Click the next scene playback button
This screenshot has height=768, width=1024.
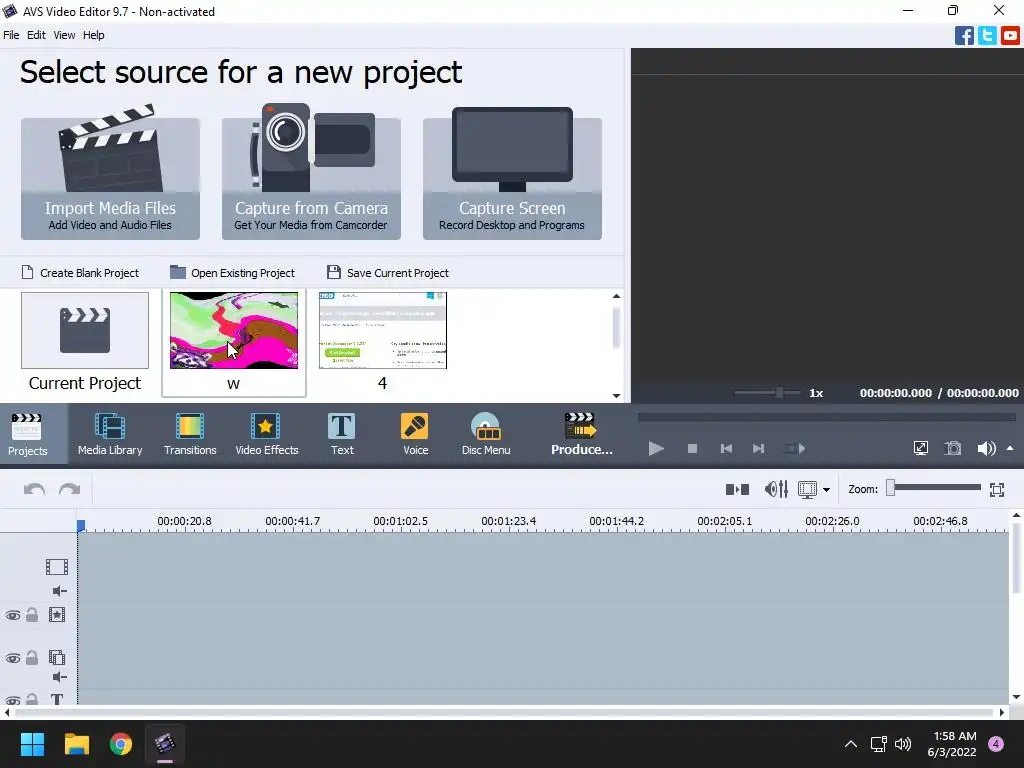[794, 449]
